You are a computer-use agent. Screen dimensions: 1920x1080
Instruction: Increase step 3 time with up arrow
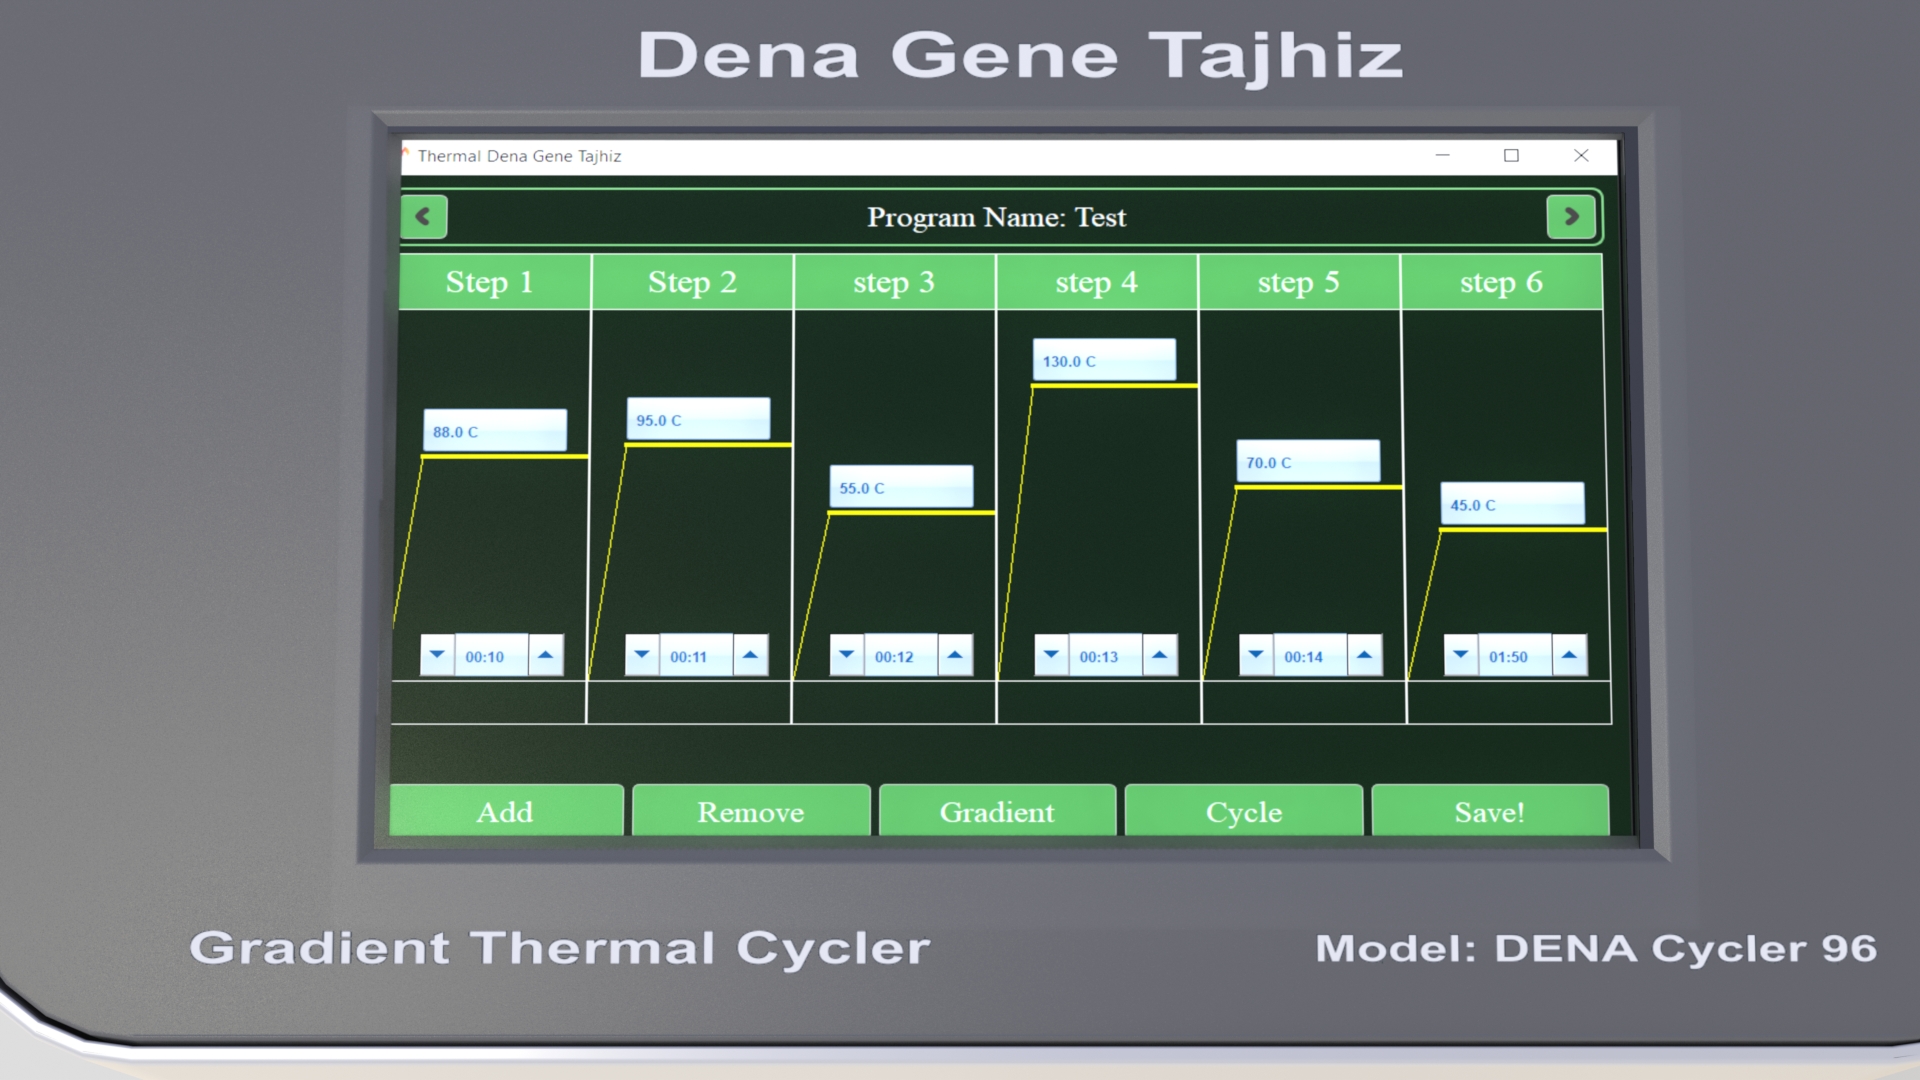[955, 656]
